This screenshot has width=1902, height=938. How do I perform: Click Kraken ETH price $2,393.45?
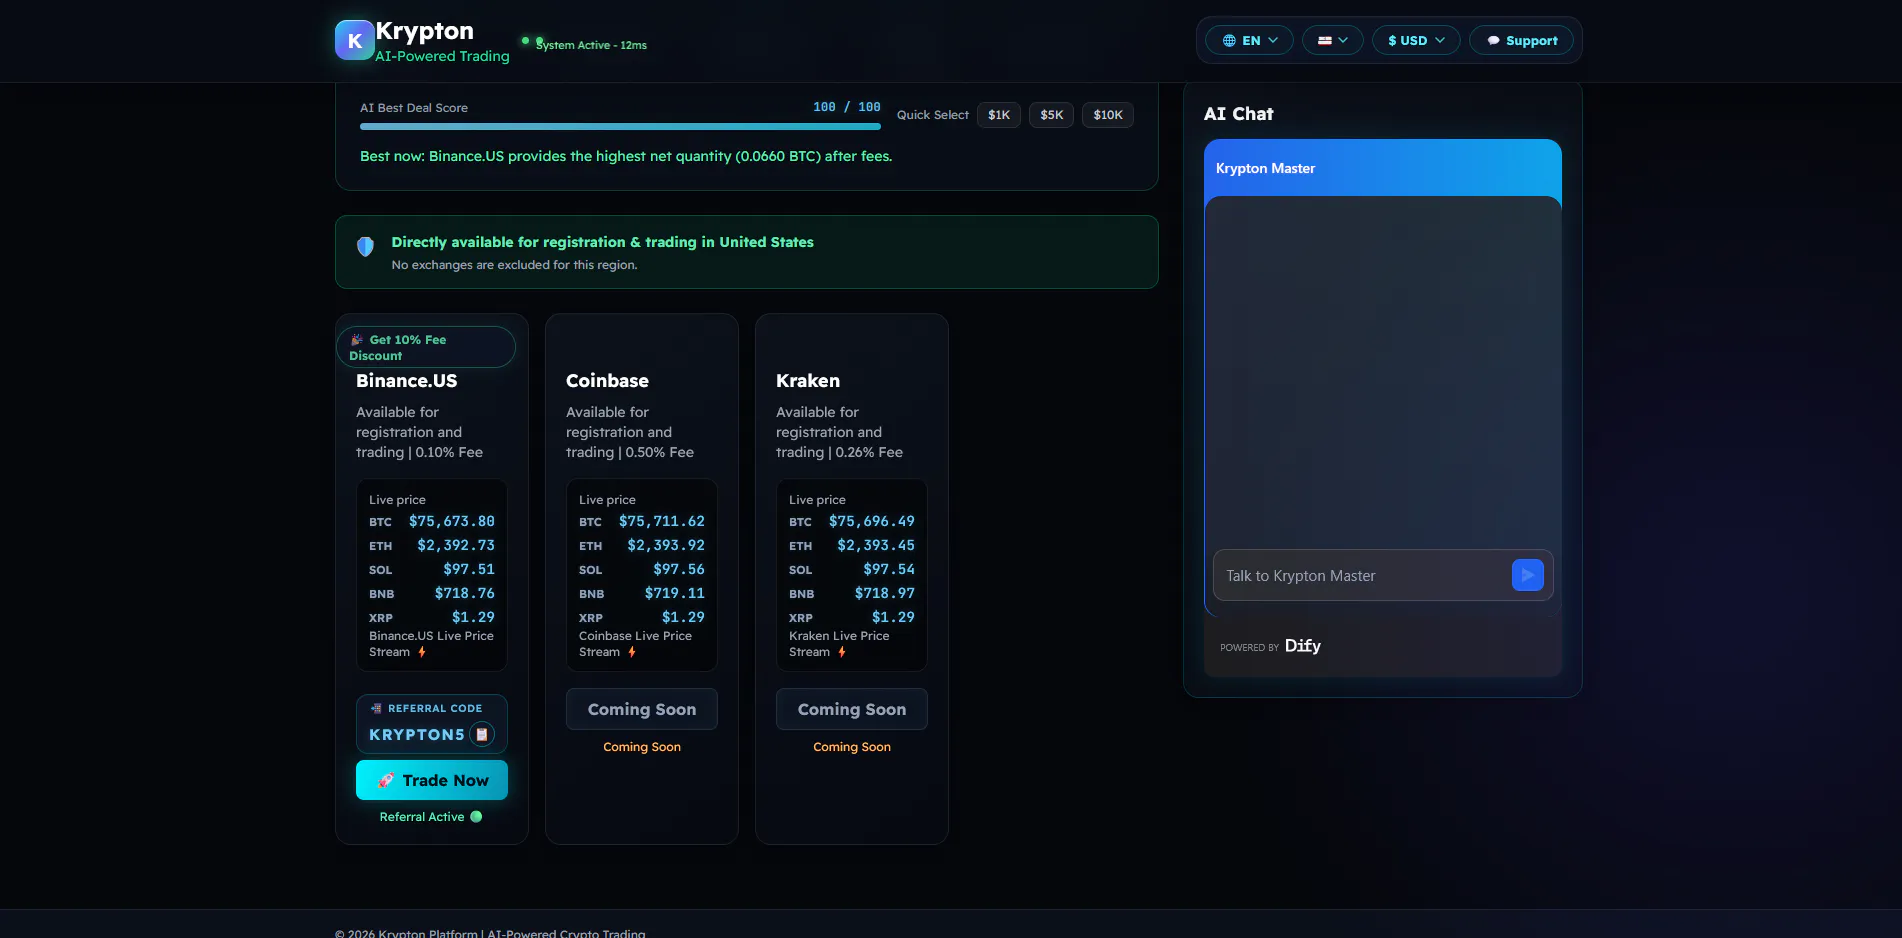[876, 545]
